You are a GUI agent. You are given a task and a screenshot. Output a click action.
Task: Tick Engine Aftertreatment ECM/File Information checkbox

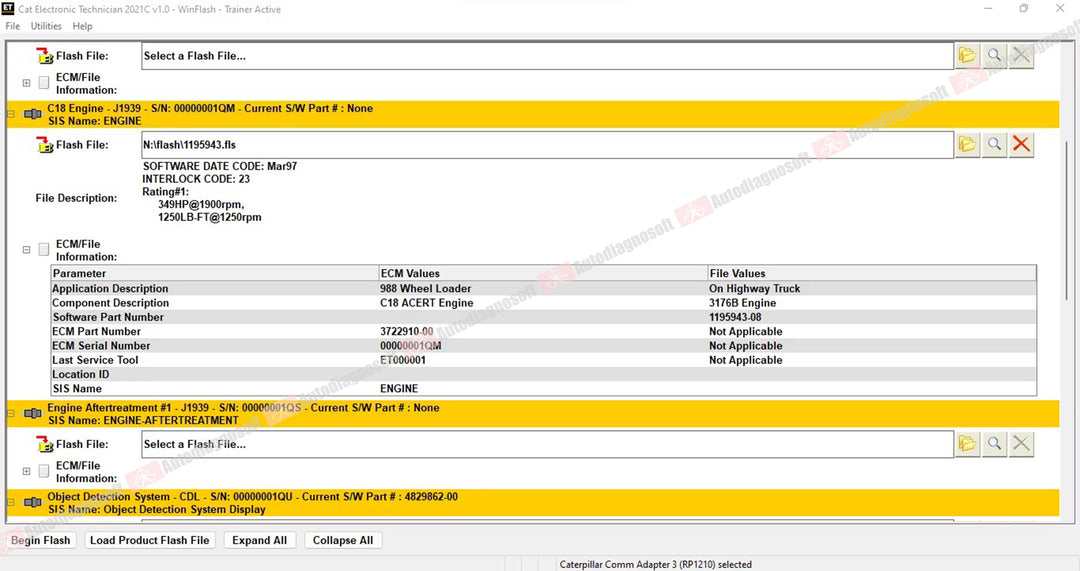pyautogui.click(x=44, y=471)
